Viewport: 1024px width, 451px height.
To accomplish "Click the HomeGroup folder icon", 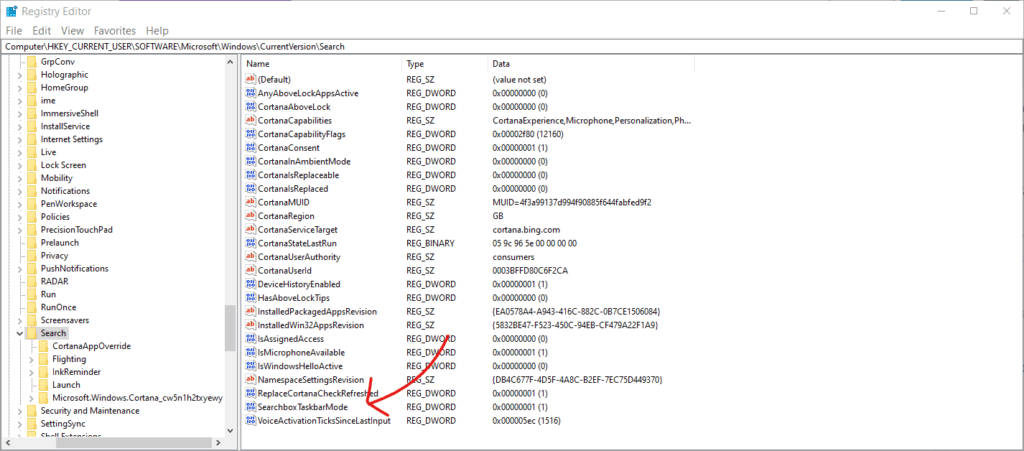I will (x=31, y=87).
